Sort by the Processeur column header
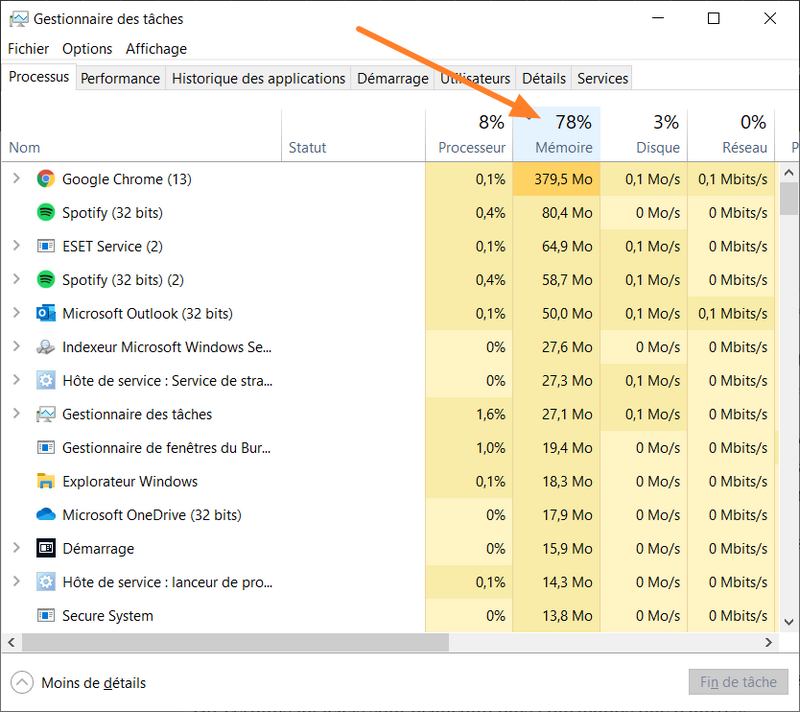Image resolution: width=800 pixels, height=712 pixels. pos(471,147)
